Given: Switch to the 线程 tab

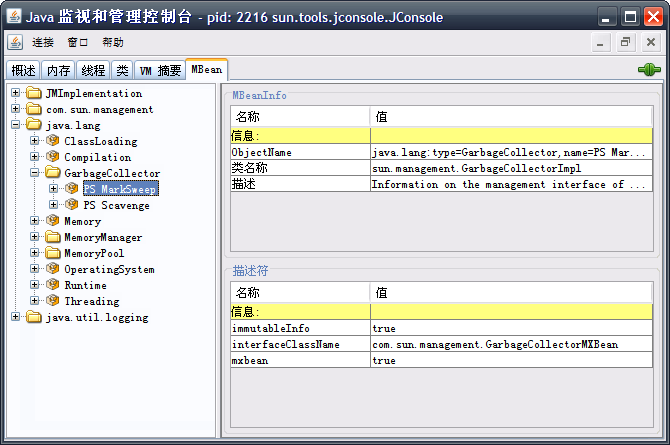Looking at the screenshot, I should 93,70.
